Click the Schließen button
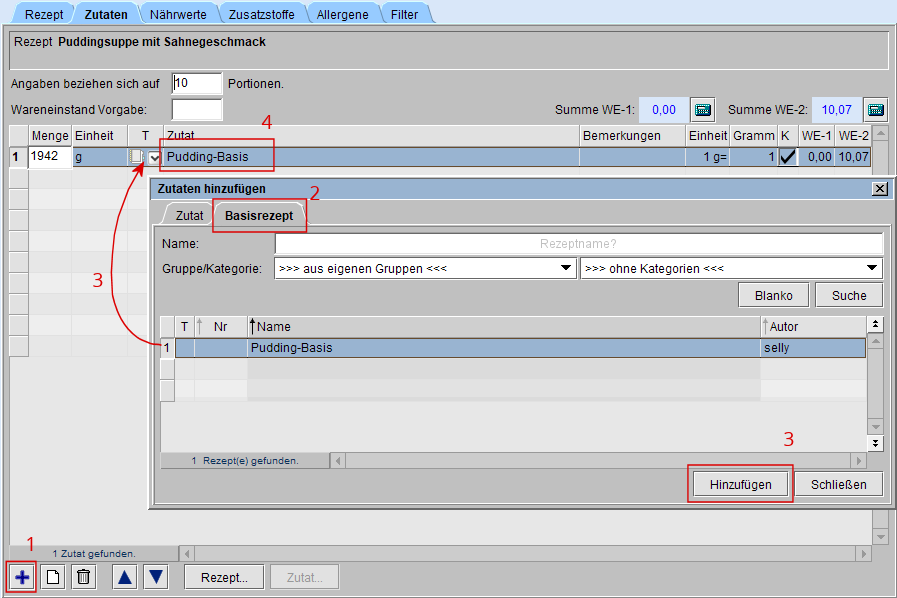Screen dimensions: 897x598 839,485
